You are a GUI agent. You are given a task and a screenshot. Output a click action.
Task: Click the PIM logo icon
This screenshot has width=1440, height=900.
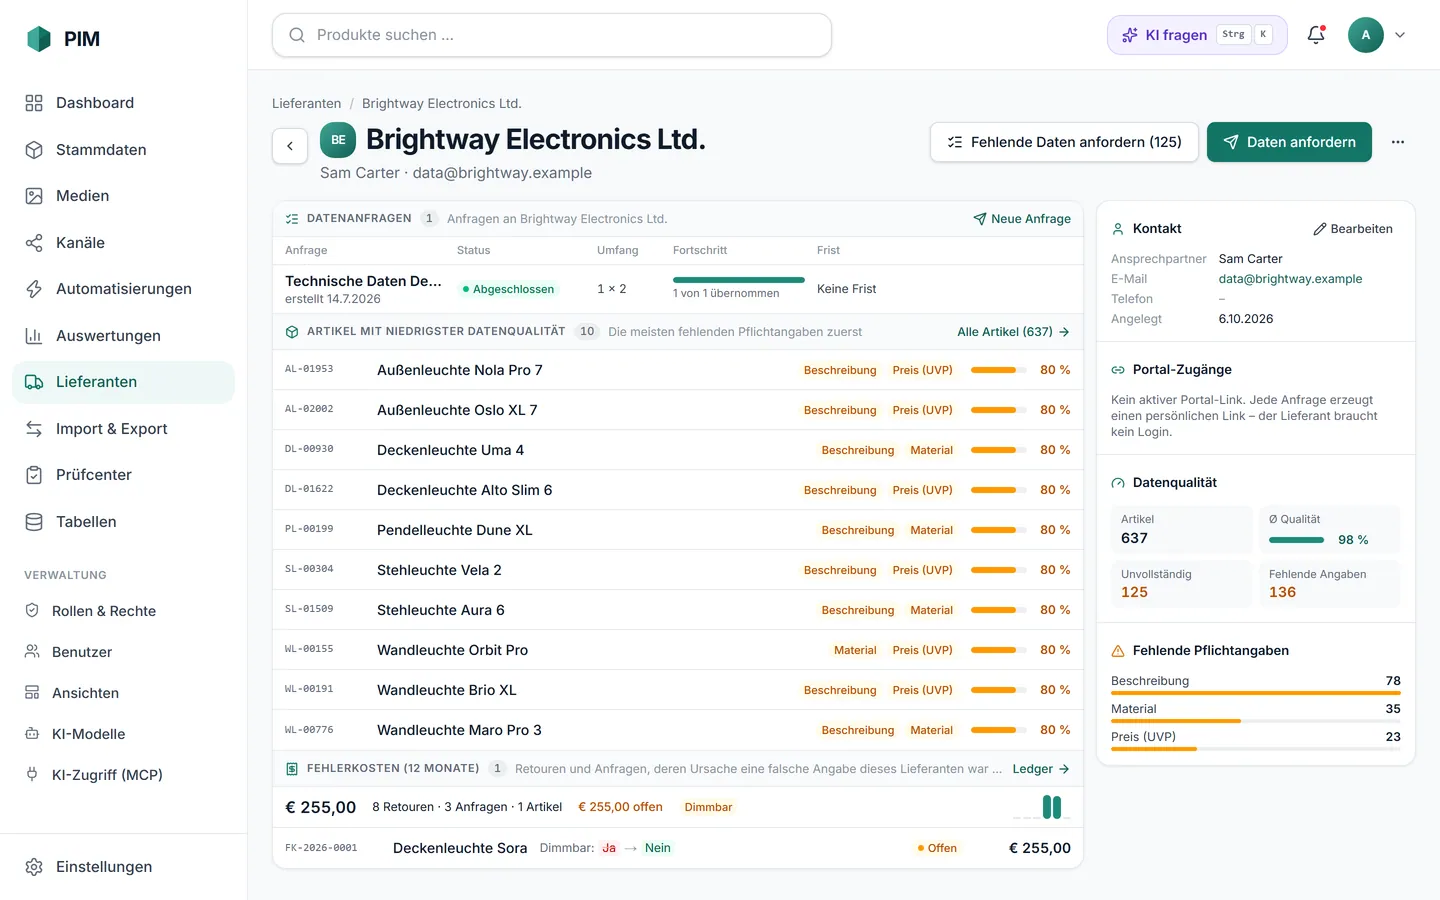click(39, 39)
